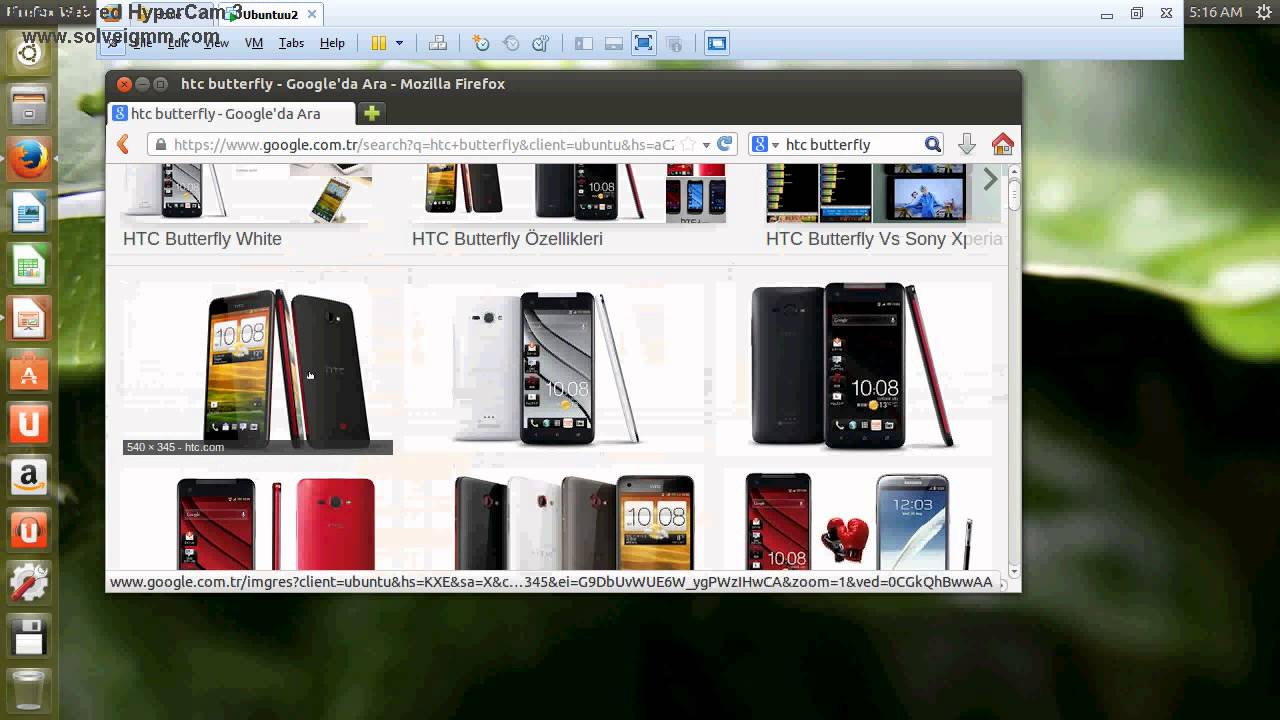The width and height of the screenshot is (1280, 720).
Task: Open VMware Edit menu
Action: (178, 43)
